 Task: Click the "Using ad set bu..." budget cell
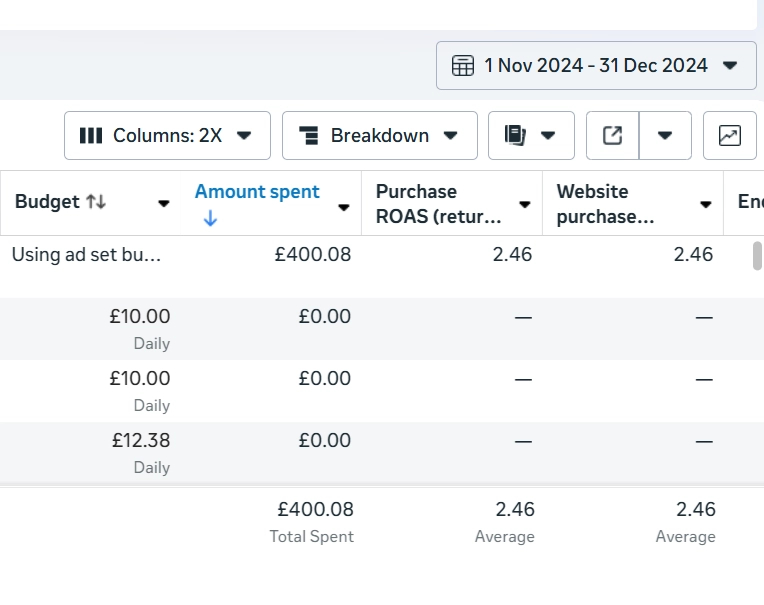click(86, 254)
